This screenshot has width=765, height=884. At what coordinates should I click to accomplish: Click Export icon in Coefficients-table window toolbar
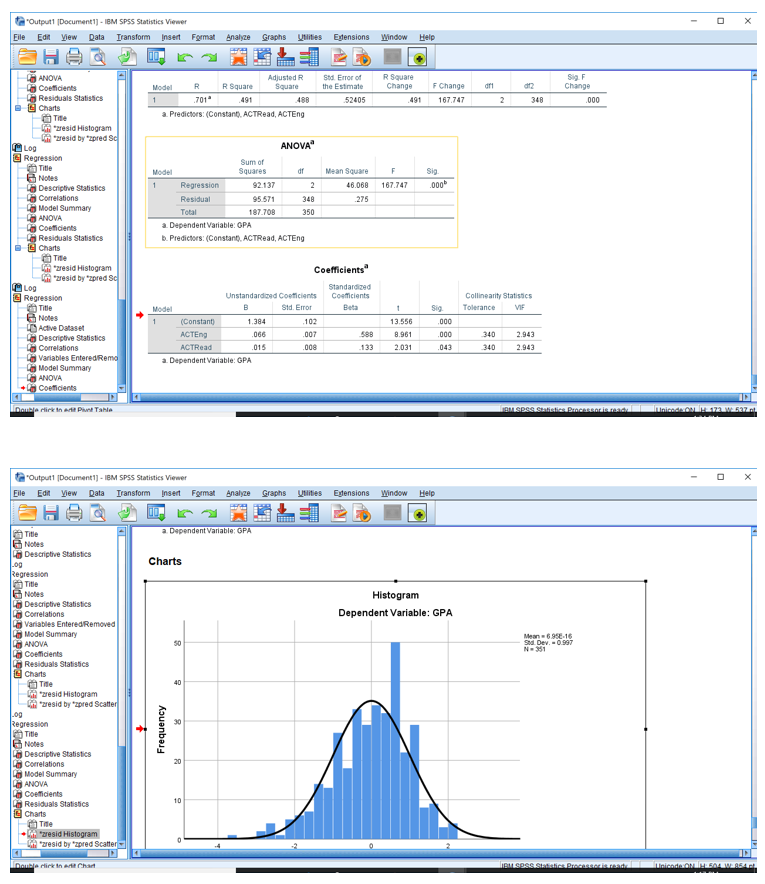coord(127,57)
